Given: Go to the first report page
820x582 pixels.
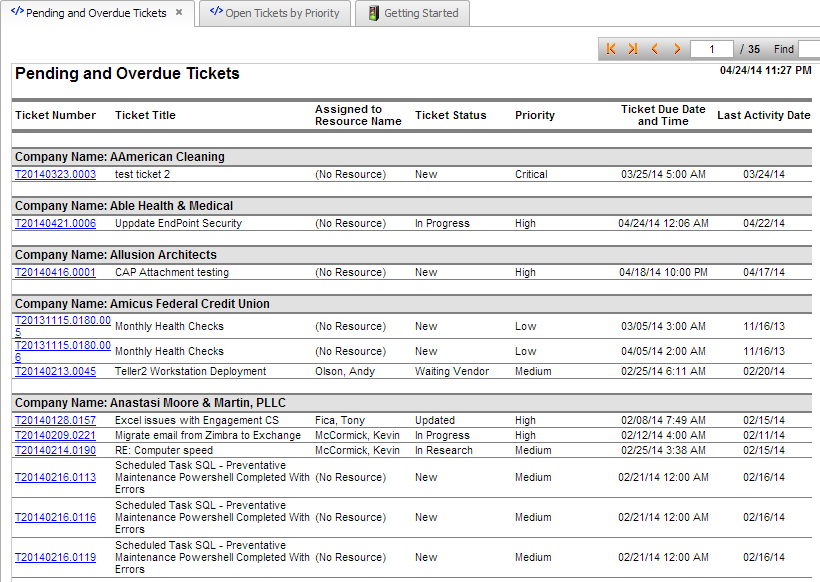Looking at the screenshot, I should [611, 49].
